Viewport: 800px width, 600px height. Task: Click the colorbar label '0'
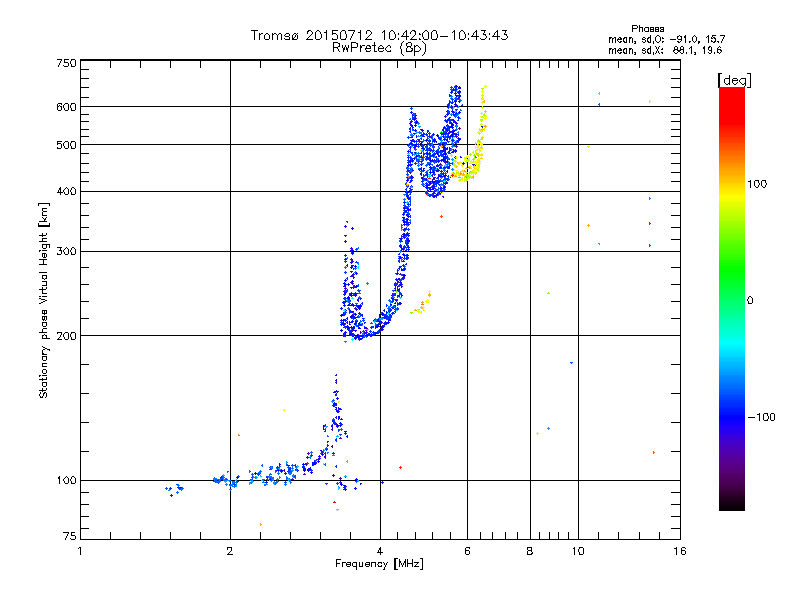pyautogui.click(x=750, y=301)
